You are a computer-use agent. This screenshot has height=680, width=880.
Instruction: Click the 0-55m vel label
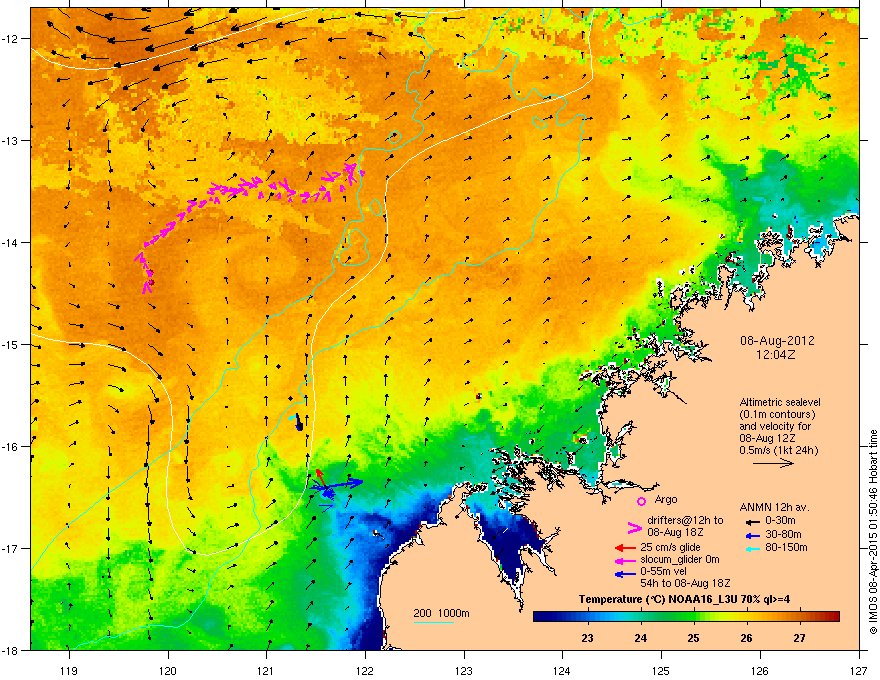tap(664, 571)
